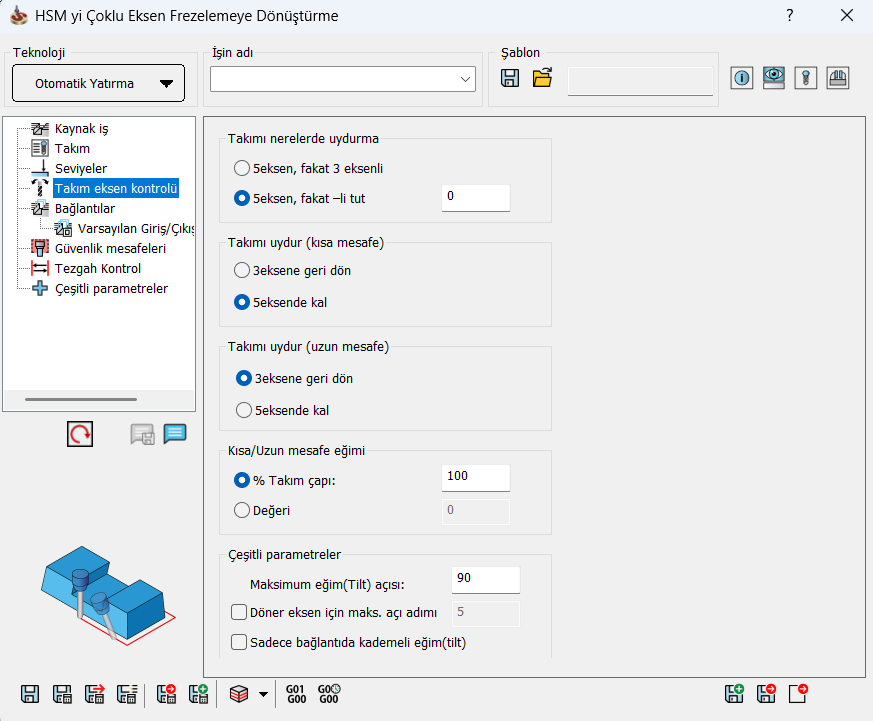The image size is (873, 721).
Task: Click the save template icon under Şablon
Action: [x=510, y=79]
